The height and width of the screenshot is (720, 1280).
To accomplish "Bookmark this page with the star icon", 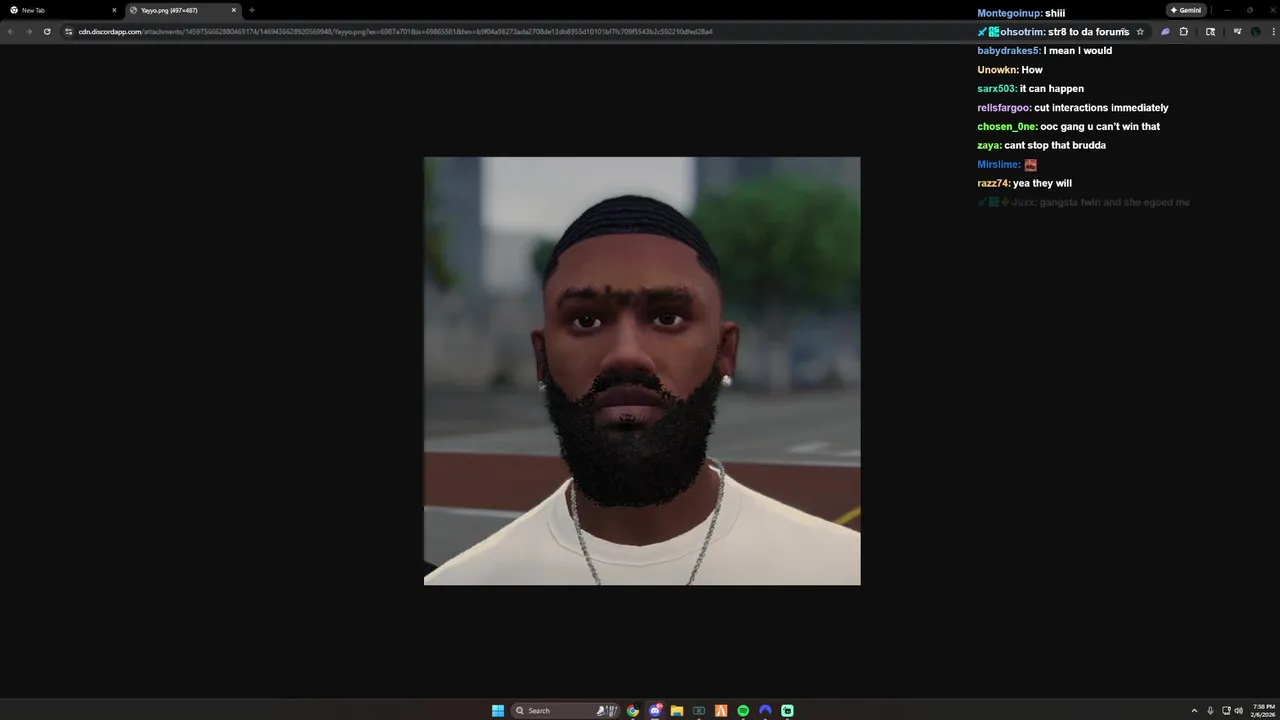I will click(1140, 32).
